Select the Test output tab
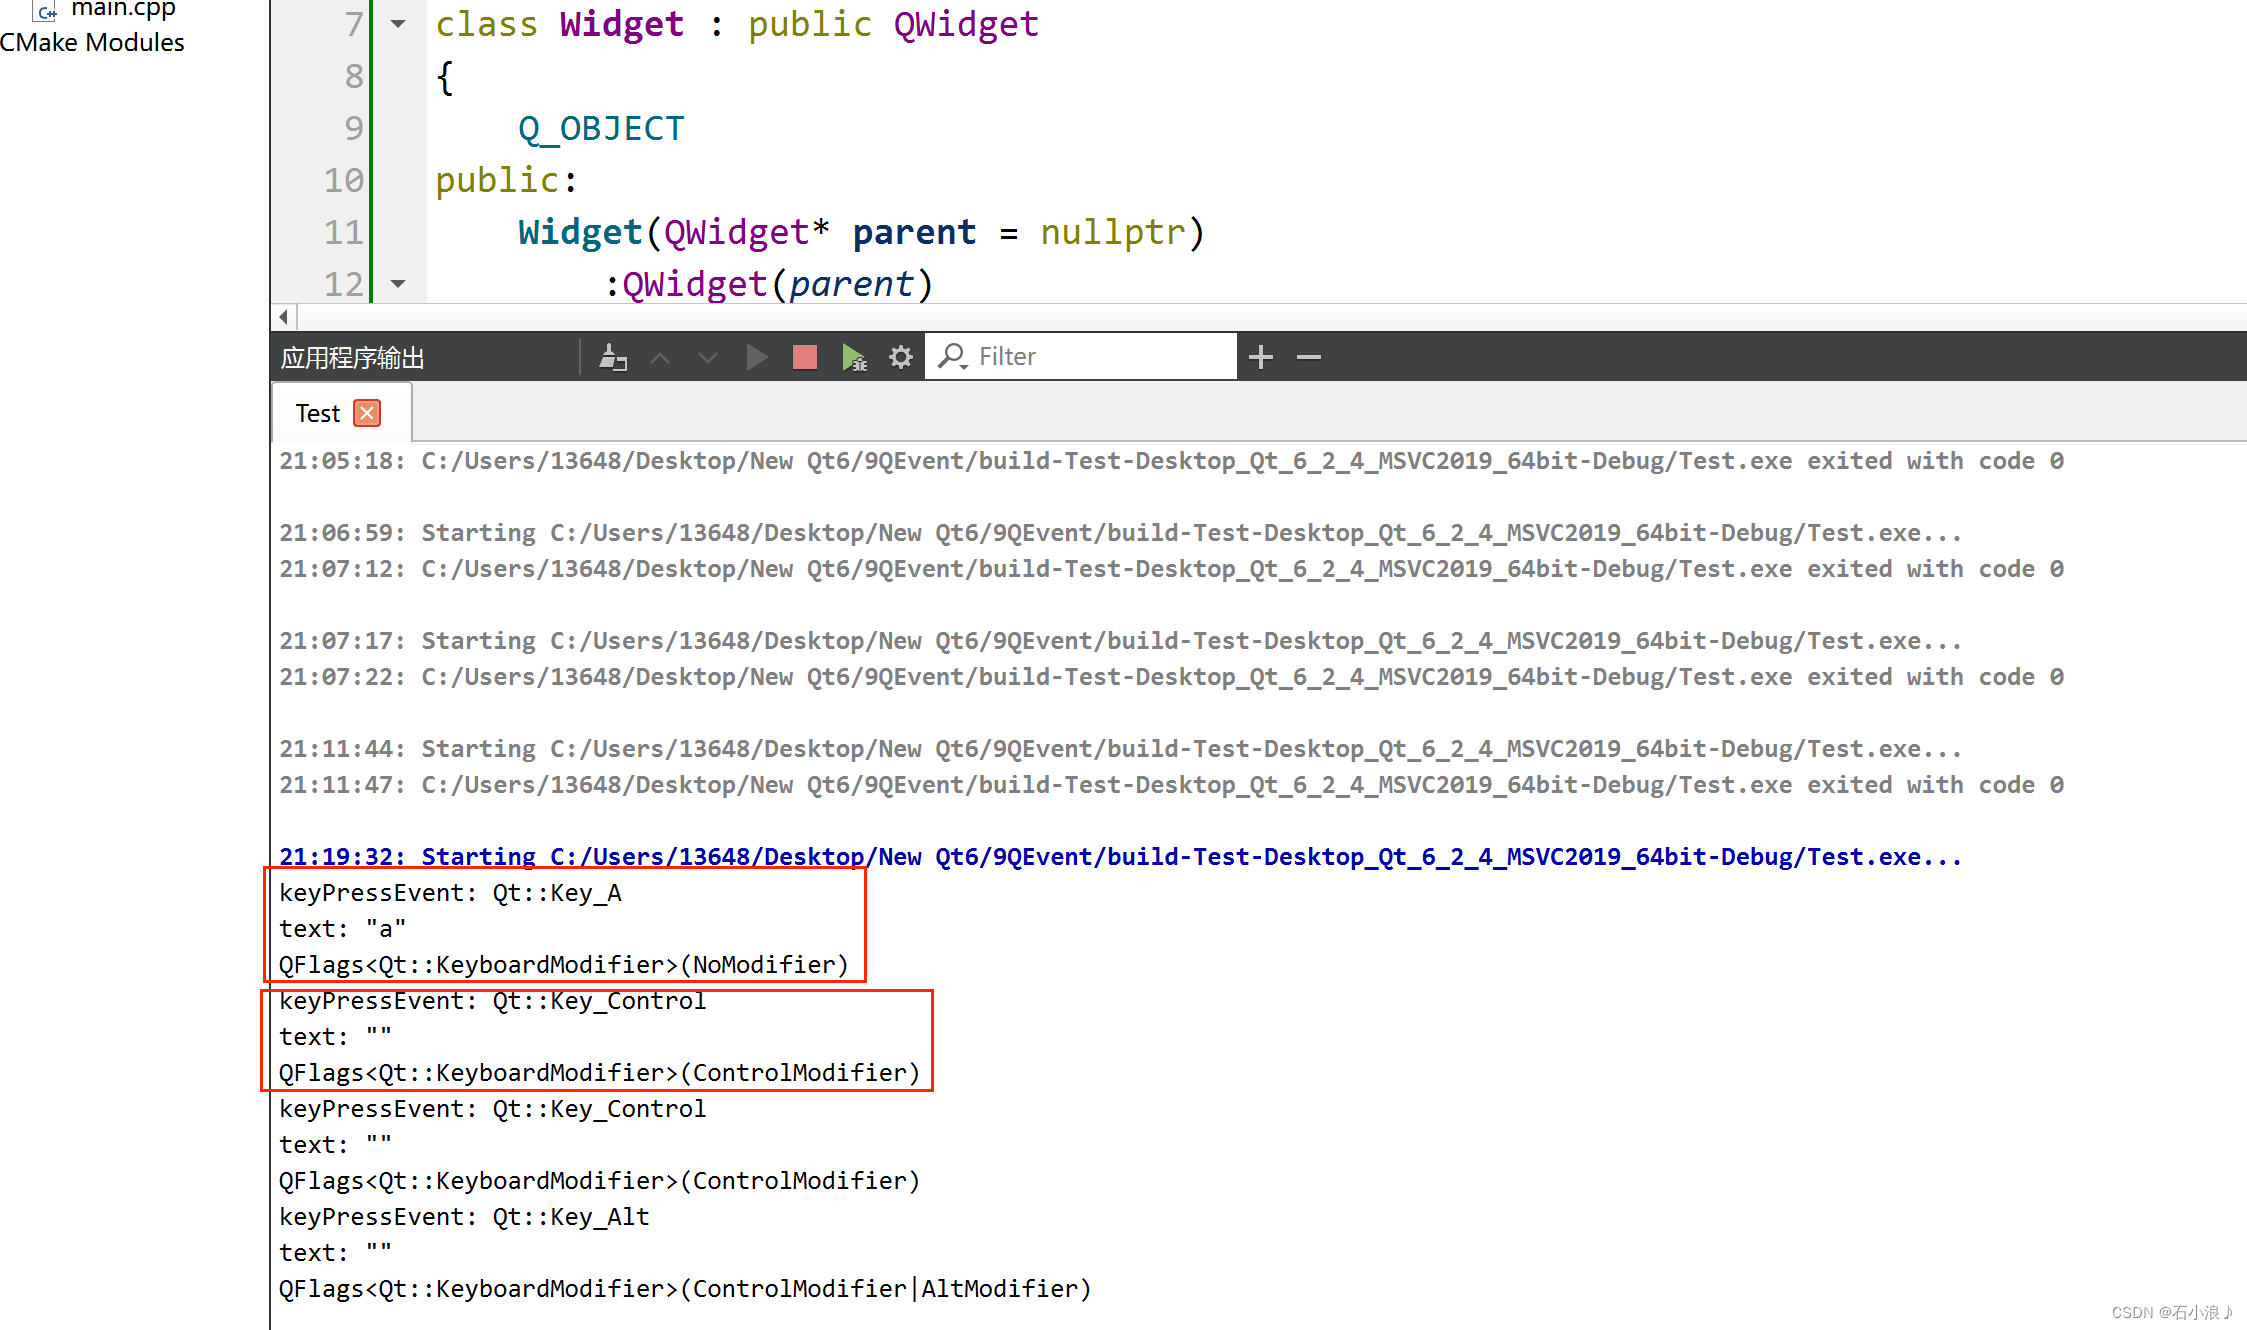Image resolution: width=2247 pixels, height=1330 pixels. [x=318, y=413]
